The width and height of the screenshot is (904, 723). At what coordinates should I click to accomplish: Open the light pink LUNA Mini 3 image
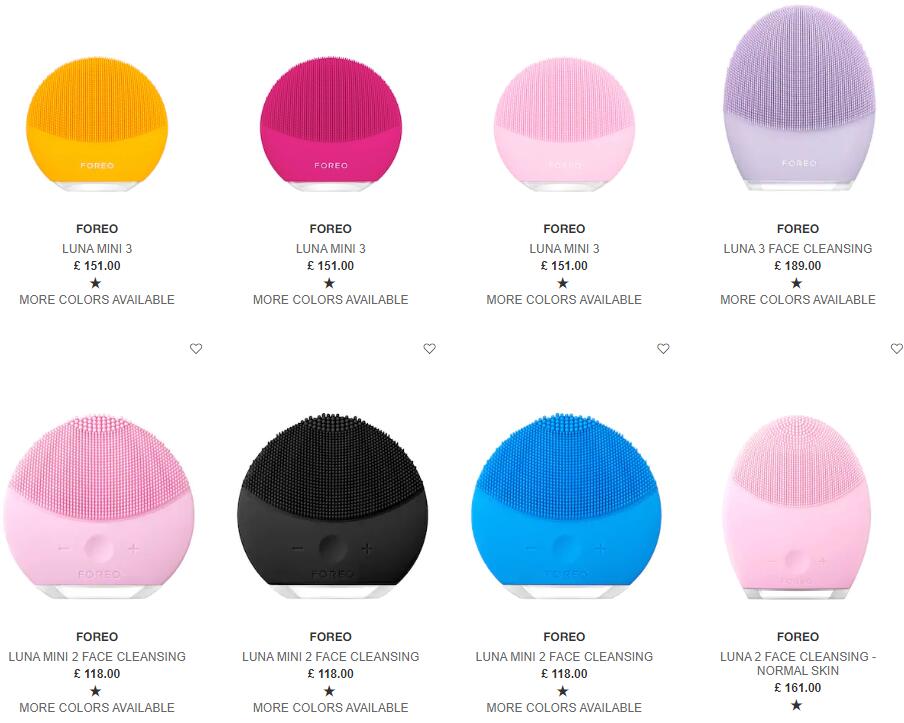point(564,125)
